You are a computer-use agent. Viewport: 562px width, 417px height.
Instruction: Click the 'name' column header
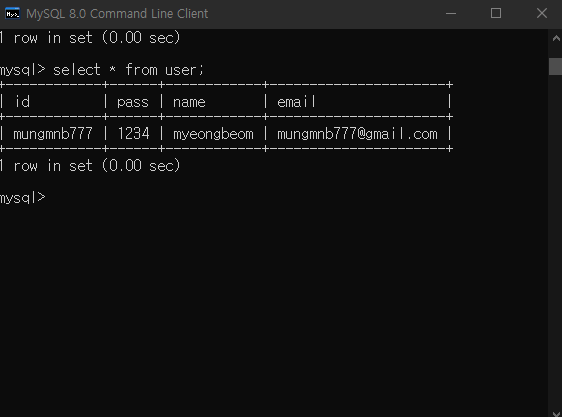coord(189,102)
